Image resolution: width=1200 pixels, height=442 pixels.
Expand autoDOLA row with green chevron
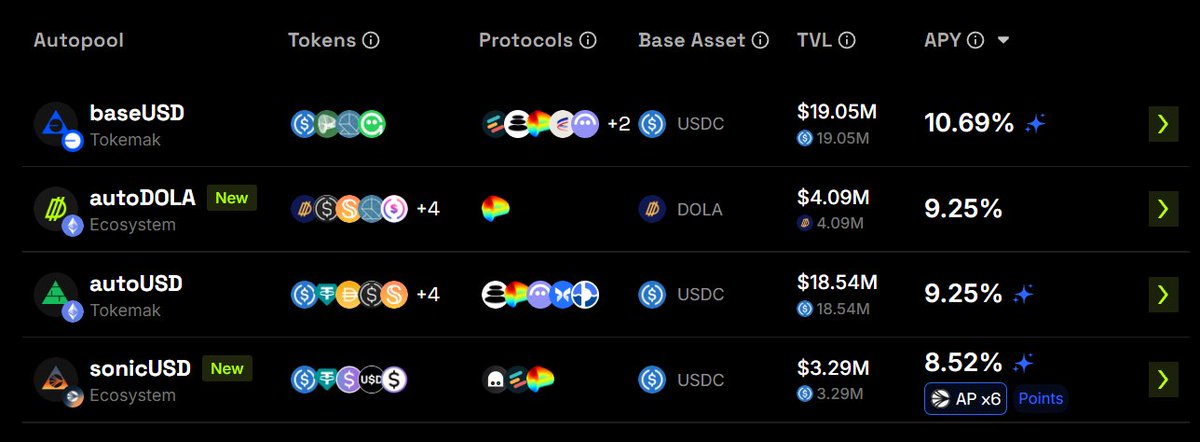pyautogui.click(x=1162, y=209)
